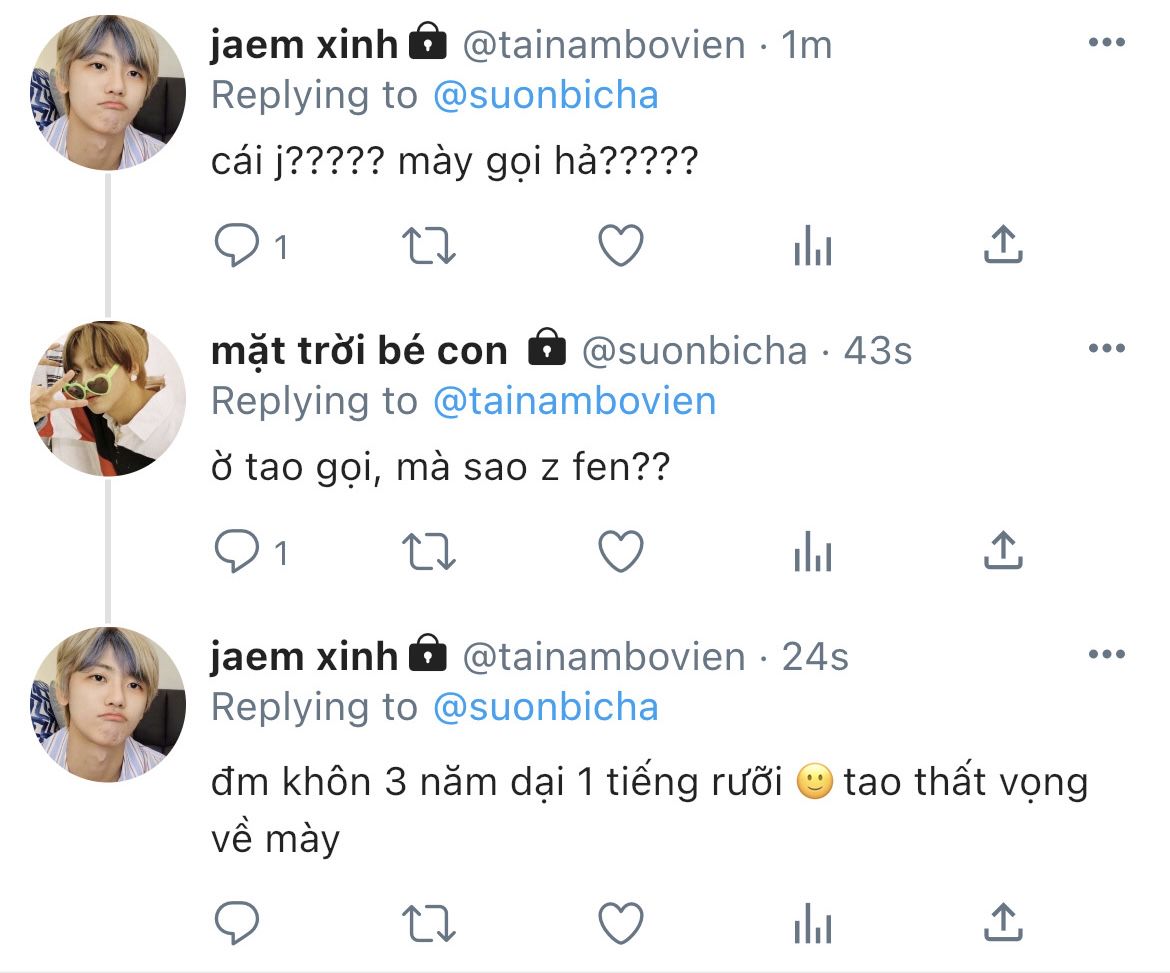
Task: Open mặt trời bé con profile picture
Action: point(108,398)
